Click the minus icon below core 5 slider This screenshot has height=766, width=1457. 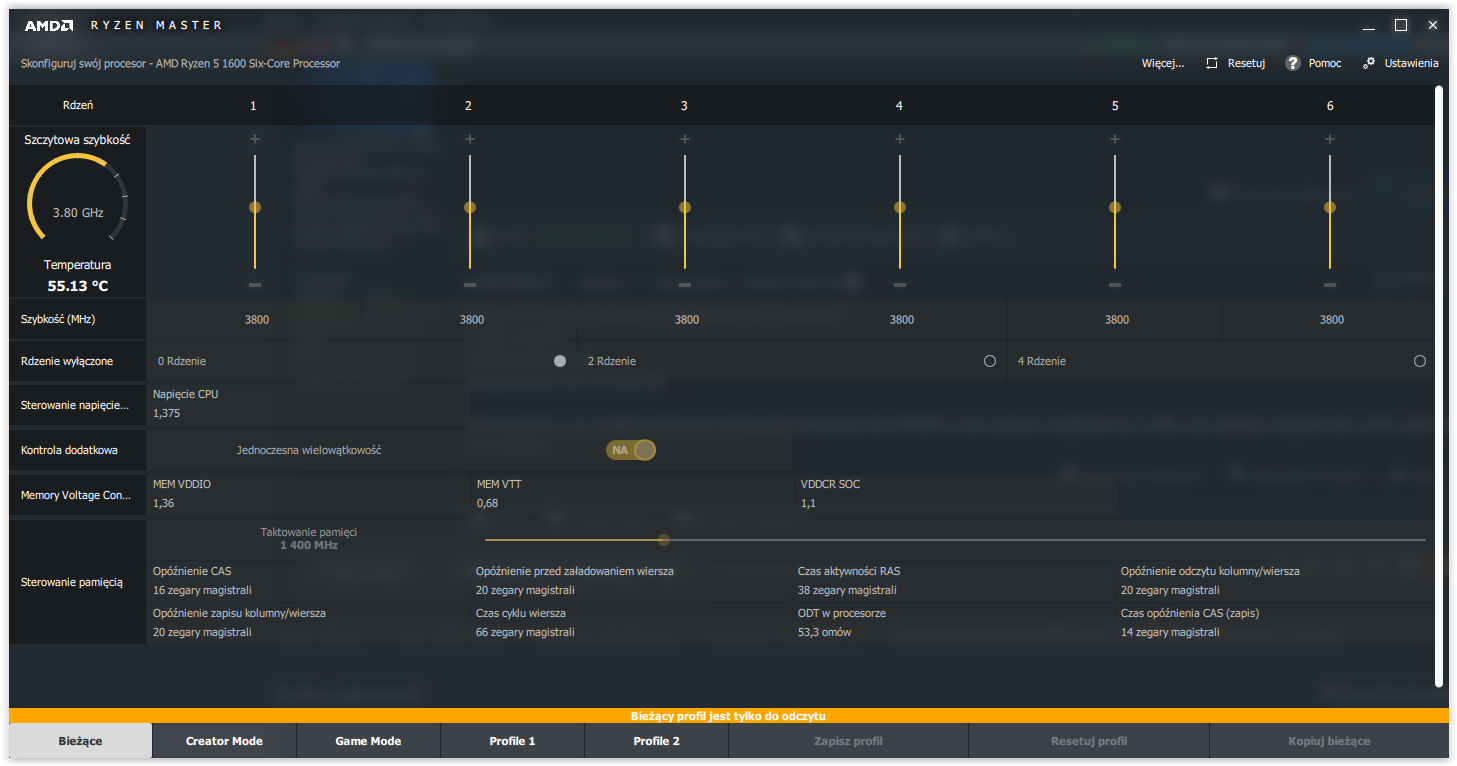(x=1115, y=285)
